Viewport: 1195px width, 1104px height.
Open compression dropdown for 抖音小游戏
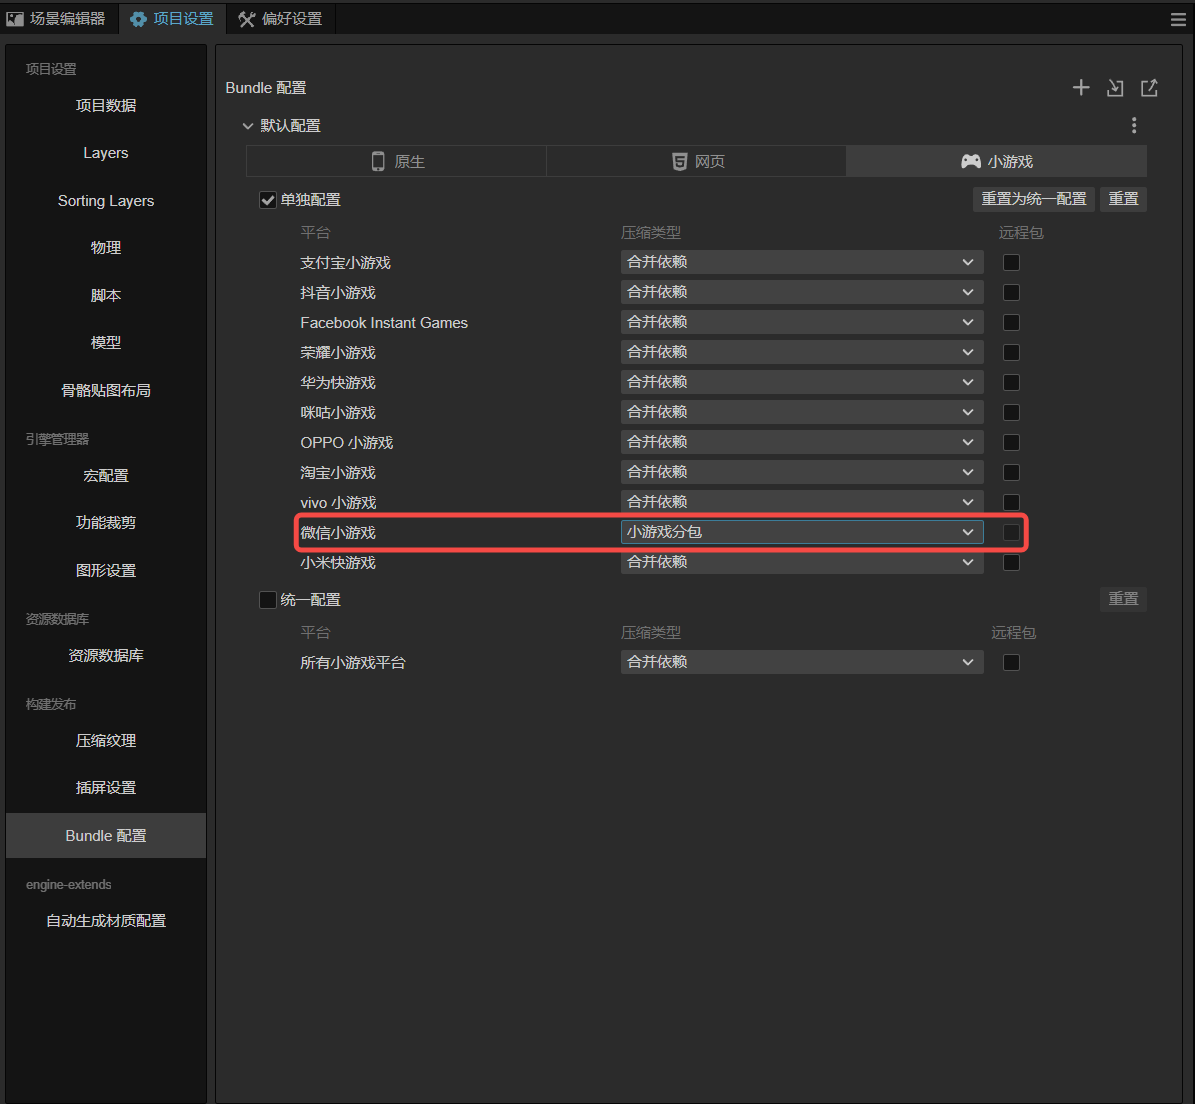(802, 292)
